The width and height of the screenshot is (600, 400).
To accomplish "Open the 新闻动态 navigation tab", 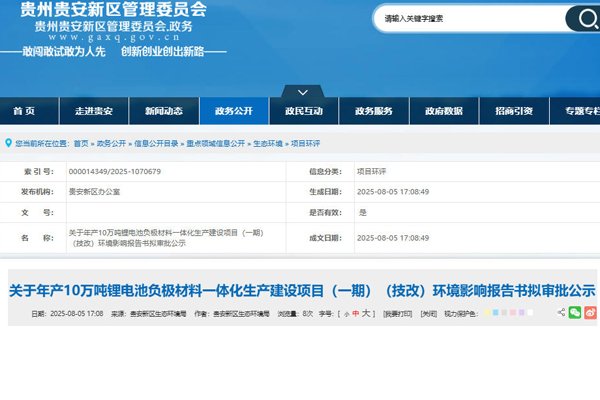I will pyautogui.click(x=164, y=111).
